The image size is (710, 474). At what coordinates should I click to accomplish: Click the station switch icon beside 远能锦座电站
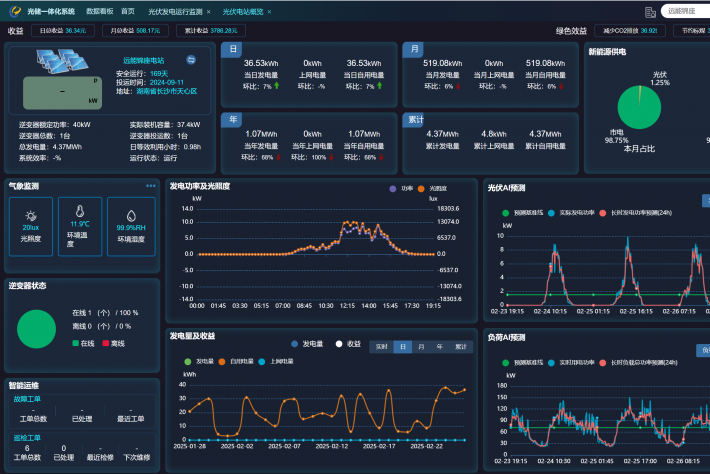[191, 60]
